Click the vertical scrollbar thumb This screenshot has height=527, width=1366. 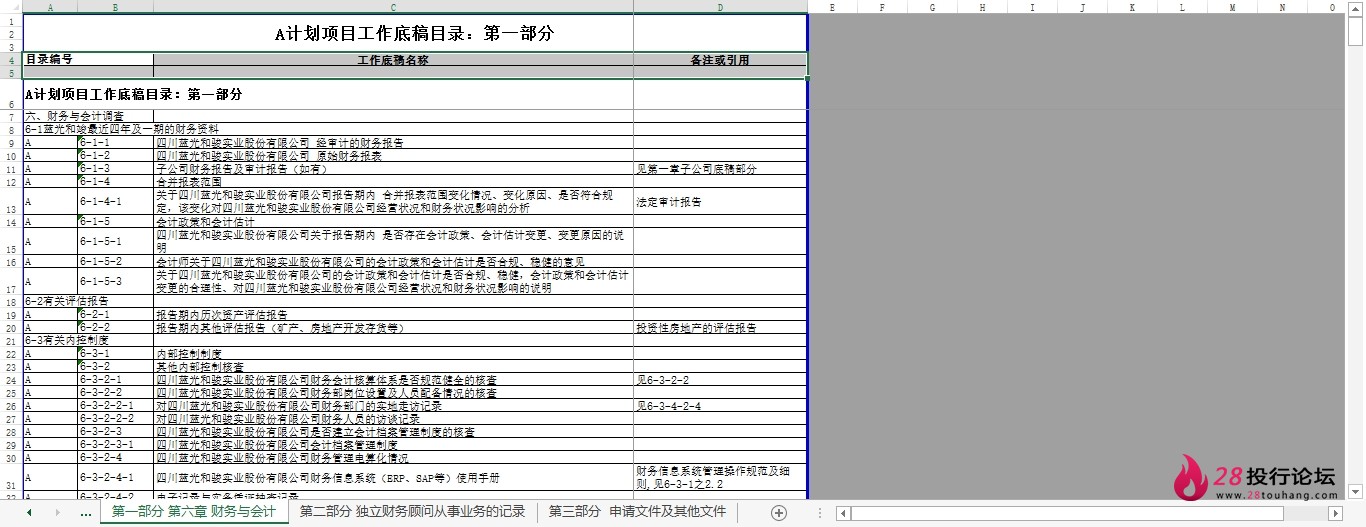(x=1355, y=32)
